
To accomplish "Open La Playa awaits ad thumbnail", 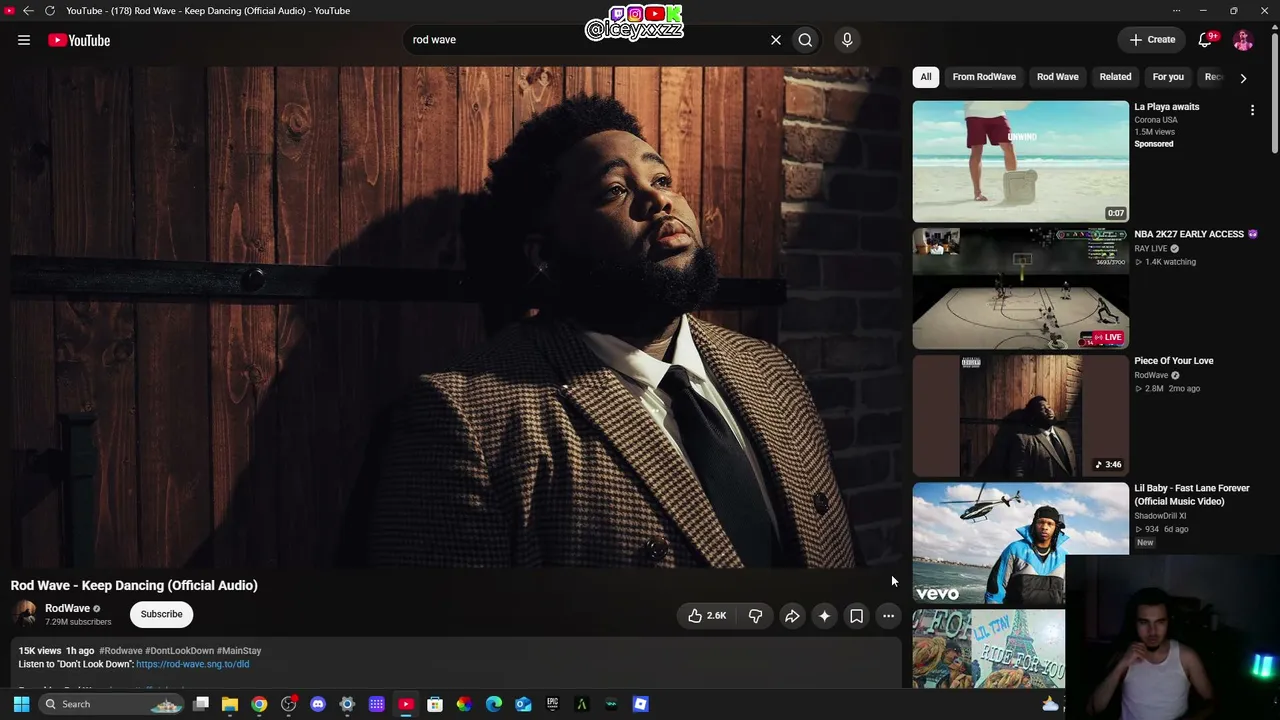I will [x=1020, y=161].
